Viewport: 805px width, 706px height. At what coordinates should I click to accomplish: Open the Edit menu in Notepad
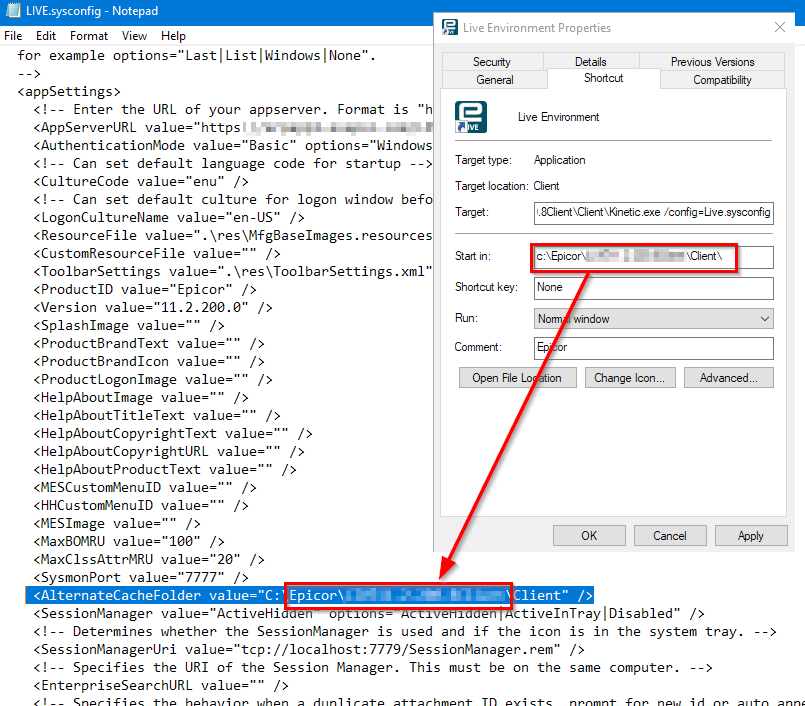(46, 36)
